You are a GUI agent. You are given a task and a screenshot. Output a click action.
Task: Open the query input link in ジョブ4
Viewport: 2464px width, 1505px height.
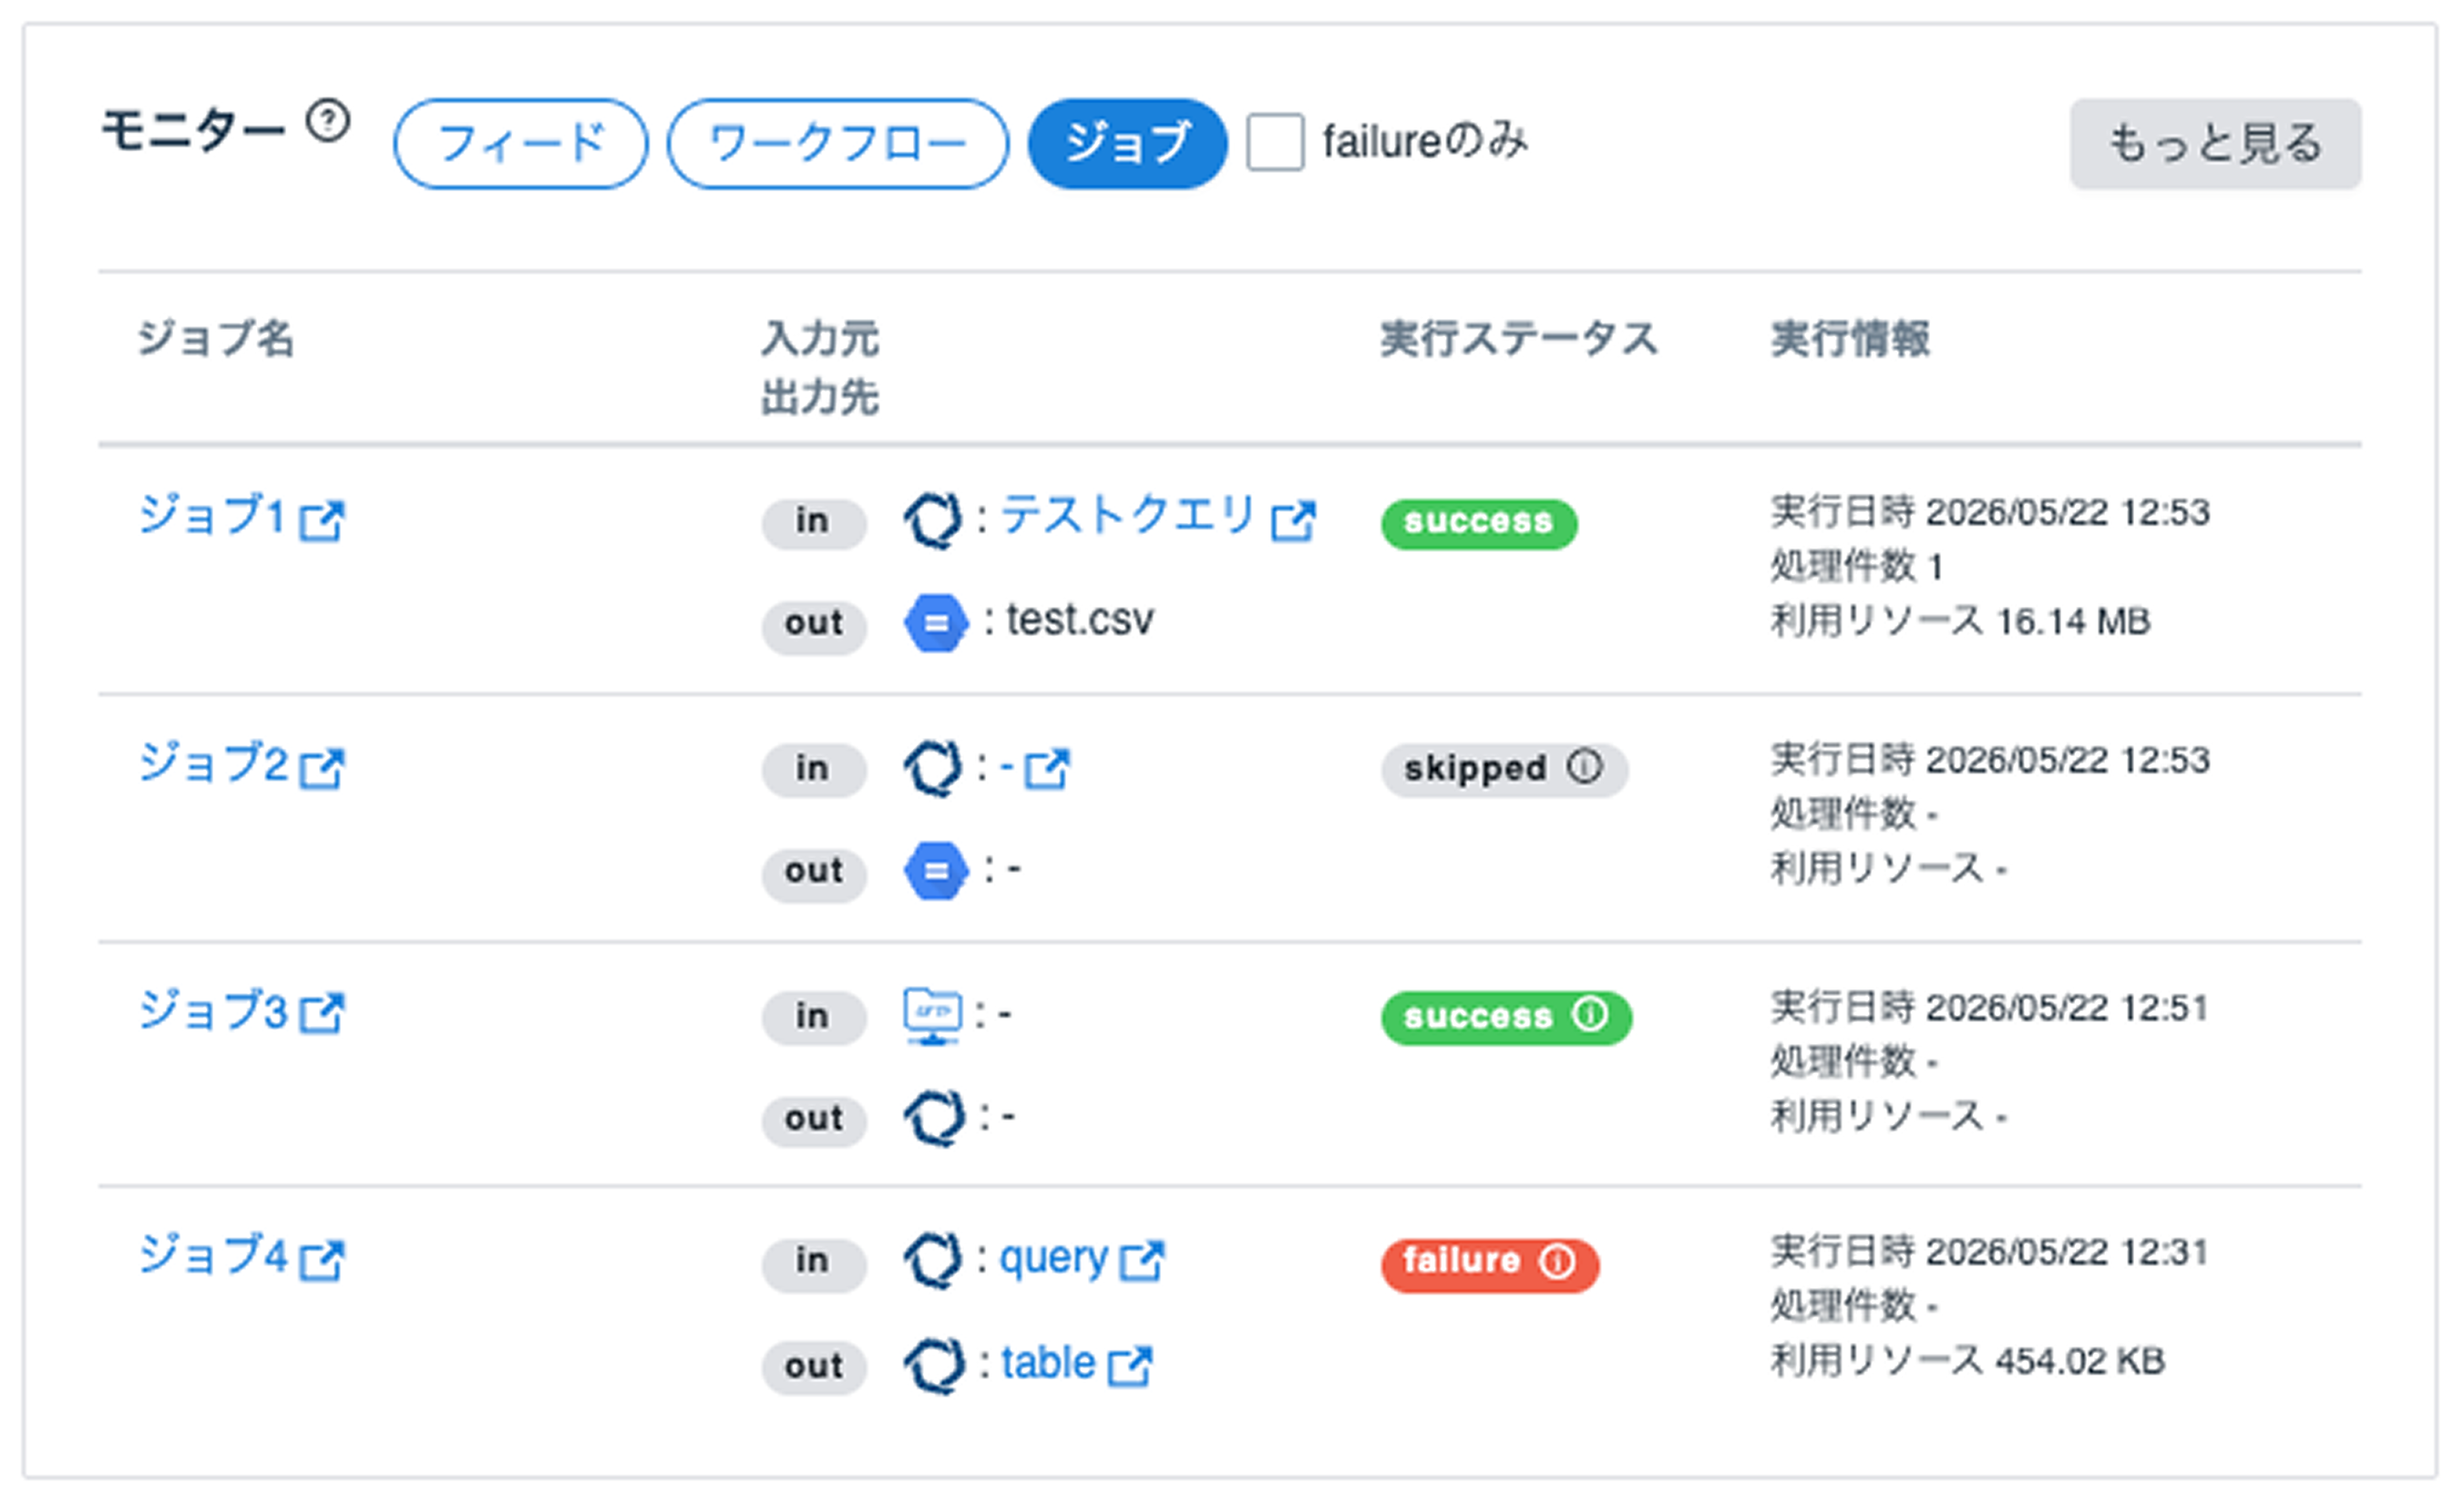1054,1259
